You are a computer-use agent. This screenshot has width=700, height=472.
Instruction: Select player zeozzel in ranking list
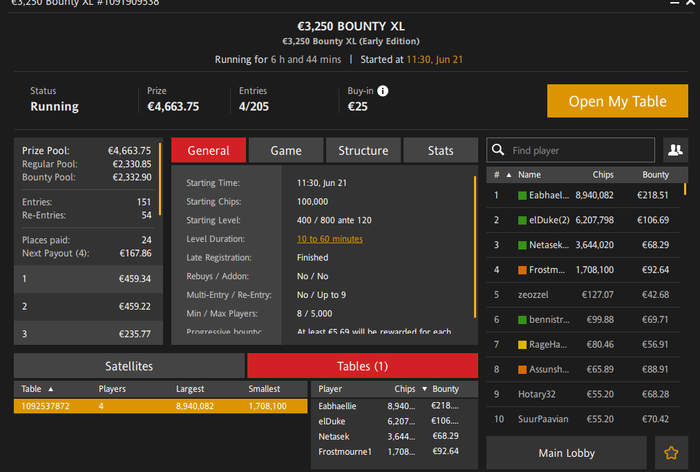(583, 295)
